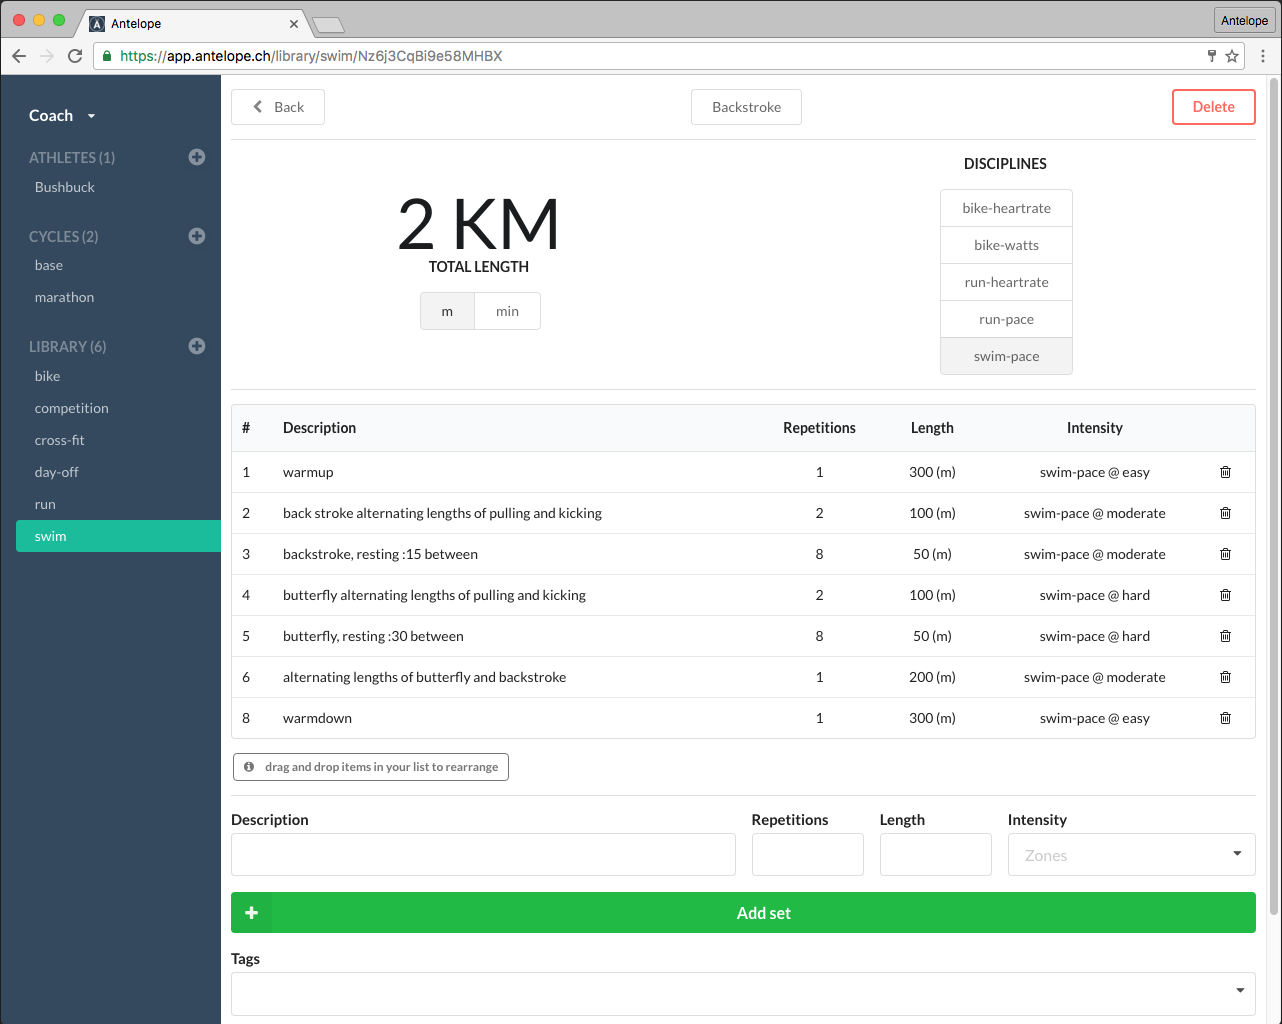Image resolution: width=1282 pixels, height=1024 pixels.
Task: Click the secure padlock icon in address bar
Action: point(107,56)
